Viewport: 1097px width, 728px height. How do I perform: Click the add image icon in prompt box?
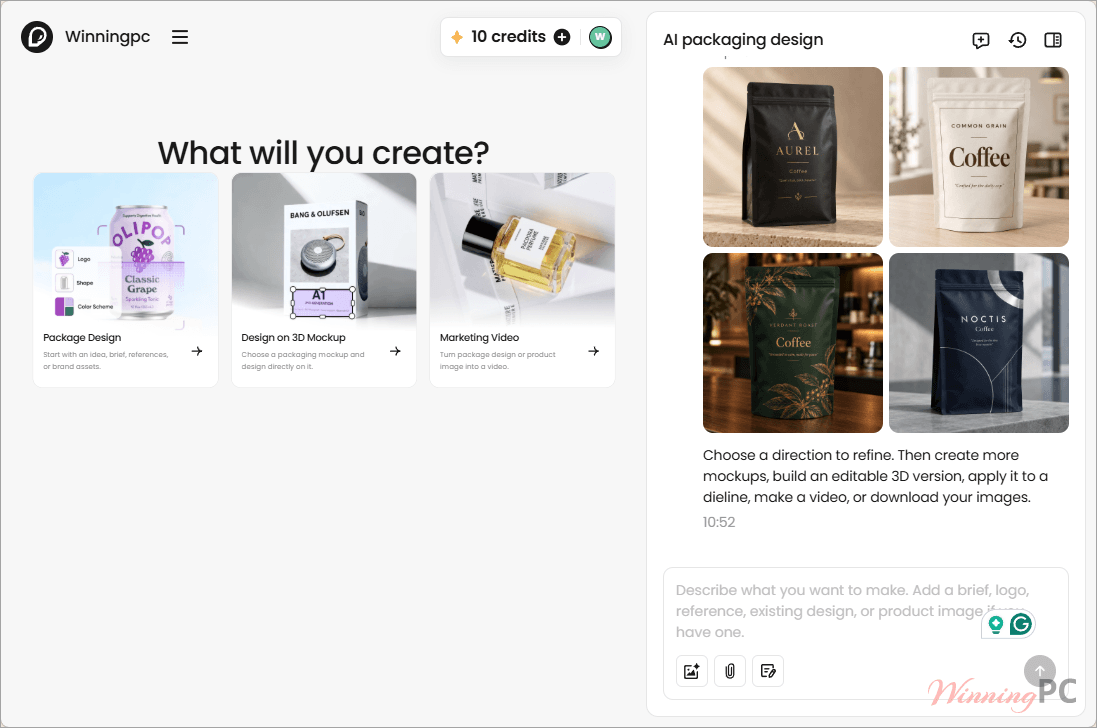pos(692,671)
